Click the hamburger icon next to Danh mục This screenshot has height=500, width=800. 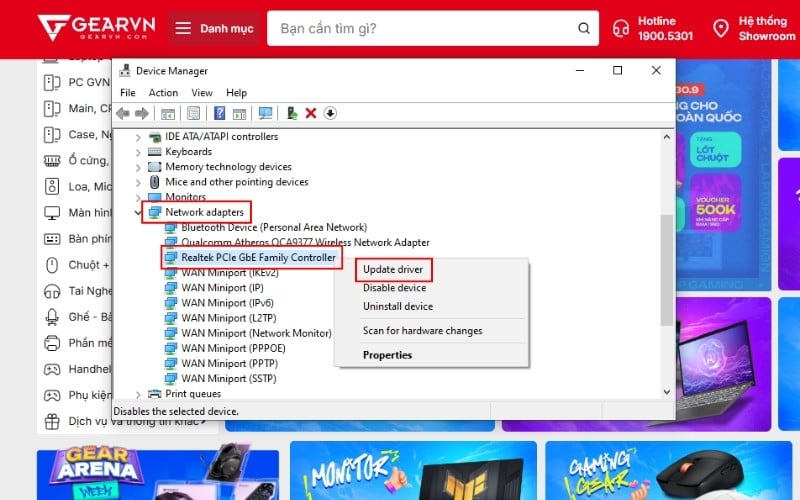[183, 28]
